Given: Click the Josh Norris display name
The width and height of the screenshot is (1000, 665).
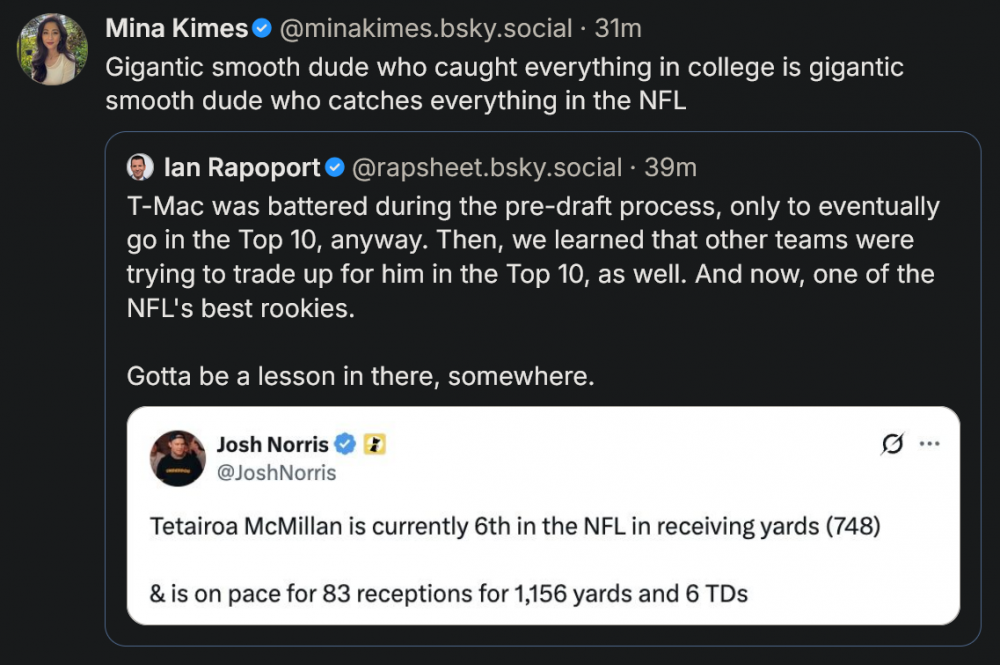Looking at the screenshot, I should (272, 444).
